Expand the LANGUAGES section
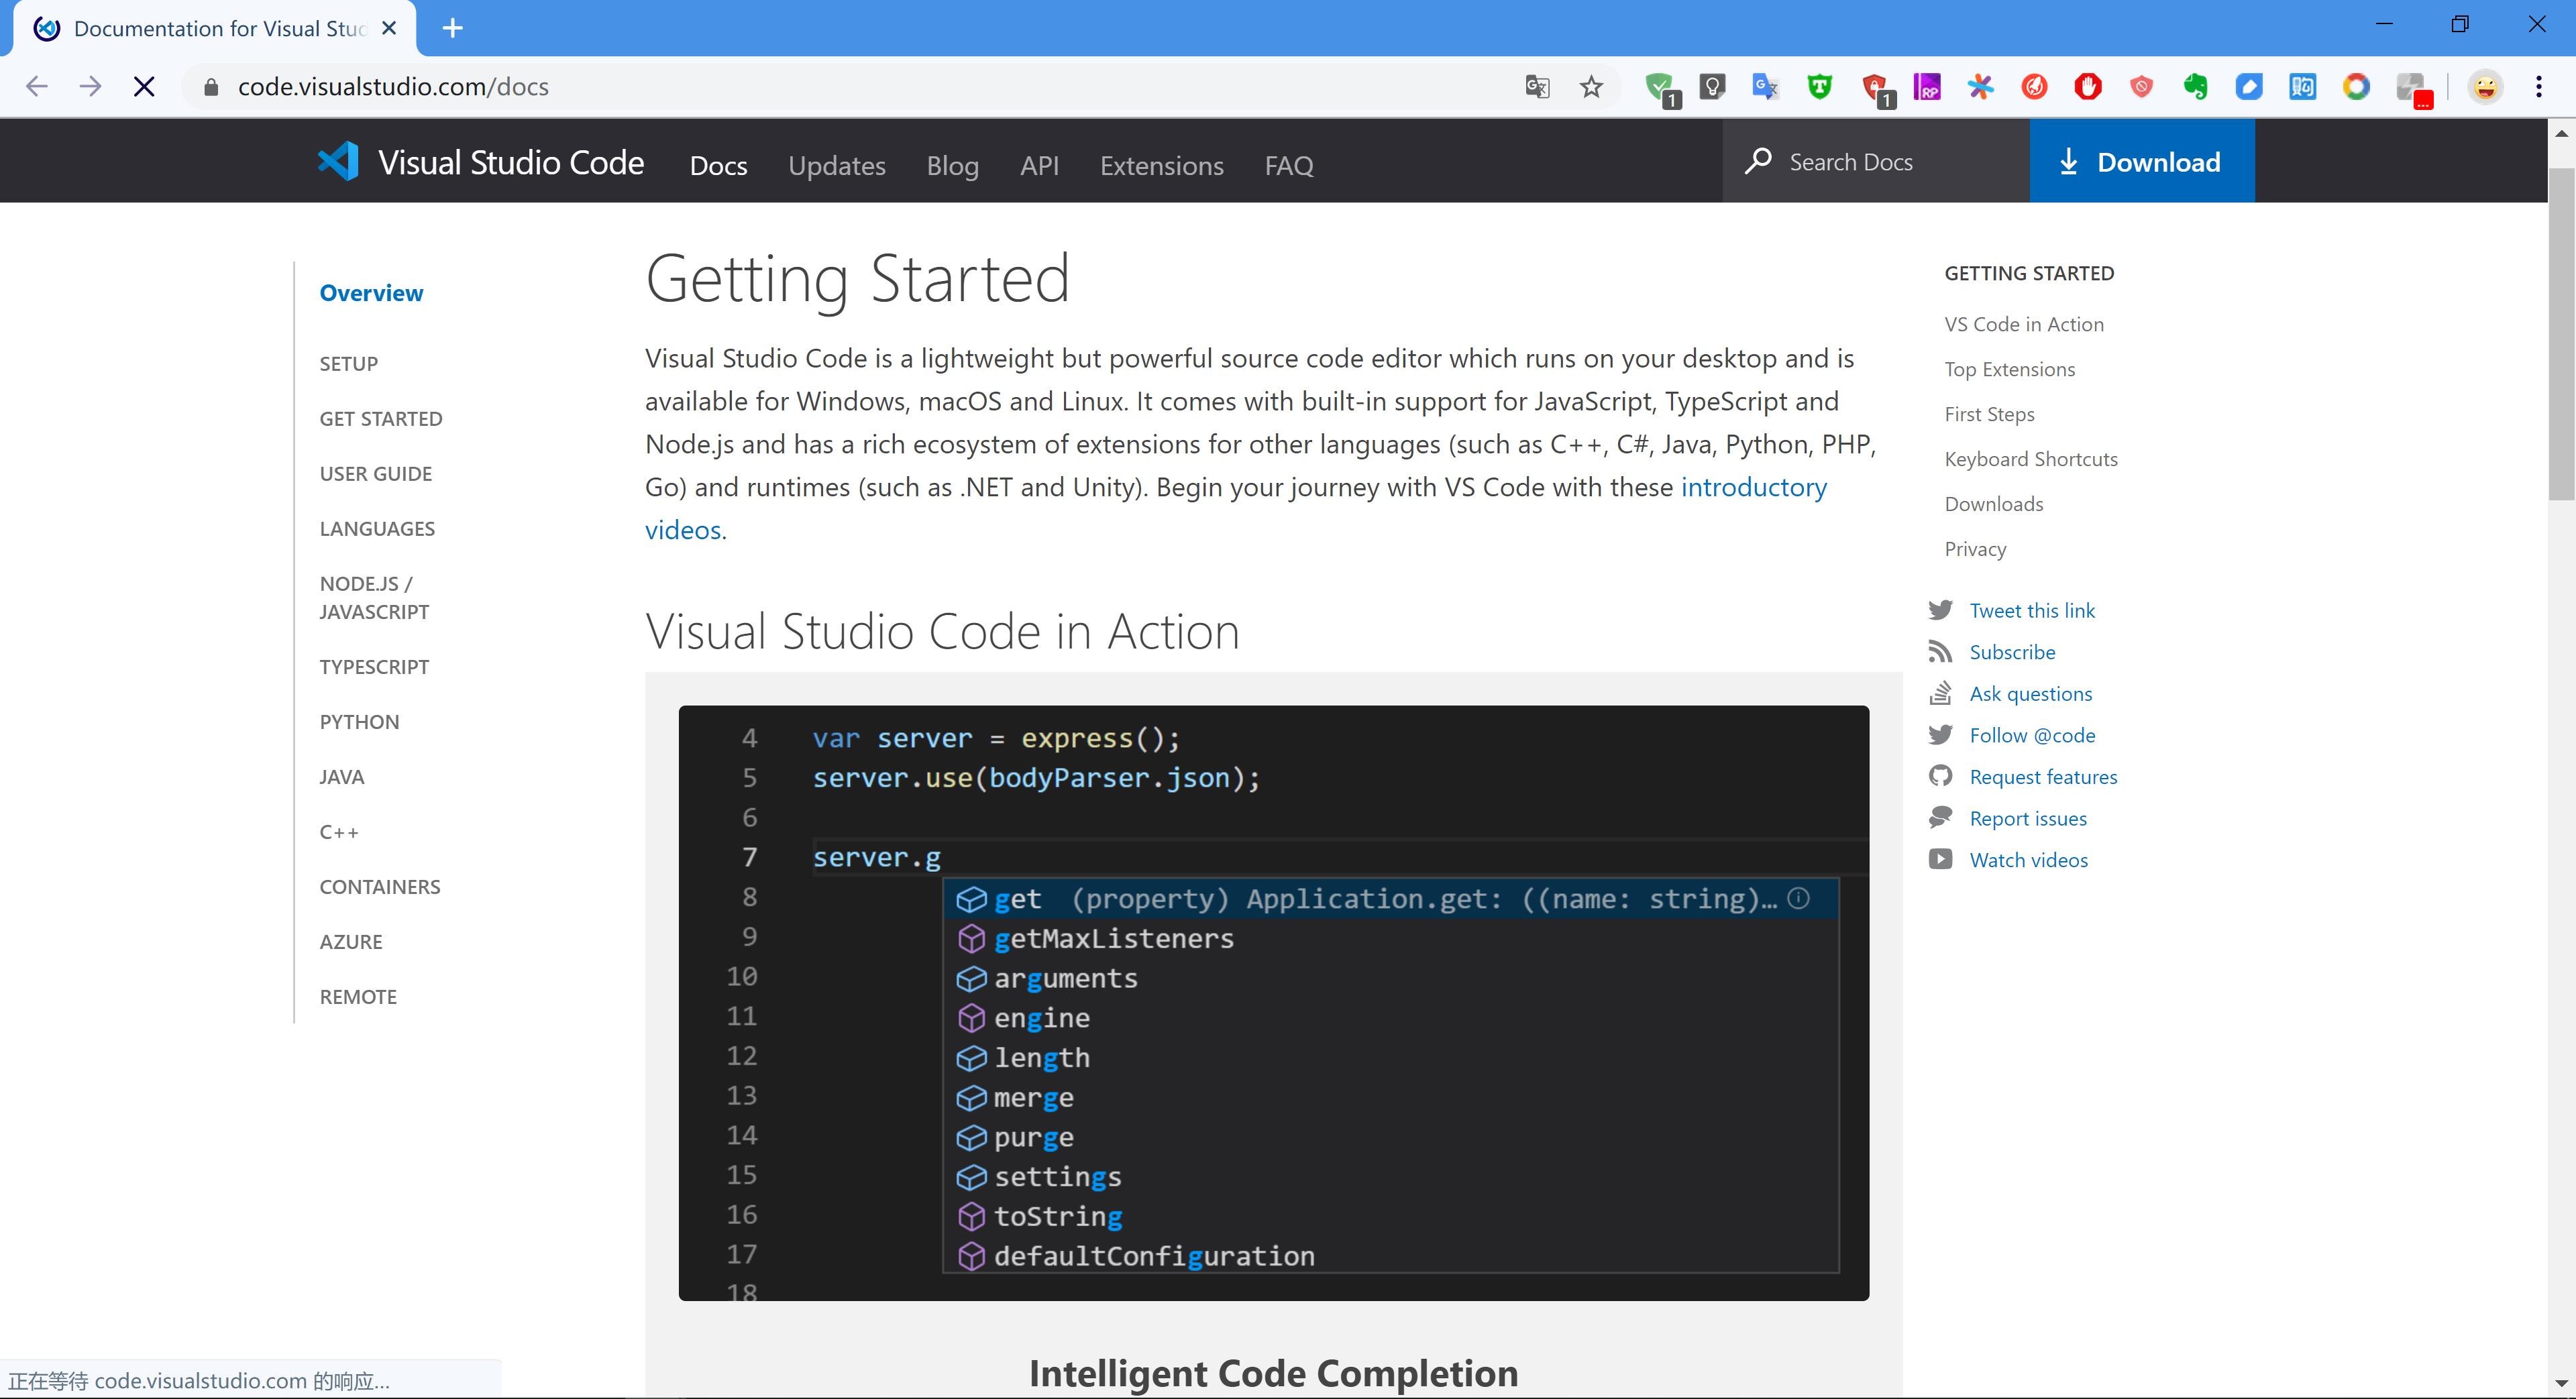The height and width of the screenshot is (1399, 2576). pyautogui.click(x=377, y=528)
